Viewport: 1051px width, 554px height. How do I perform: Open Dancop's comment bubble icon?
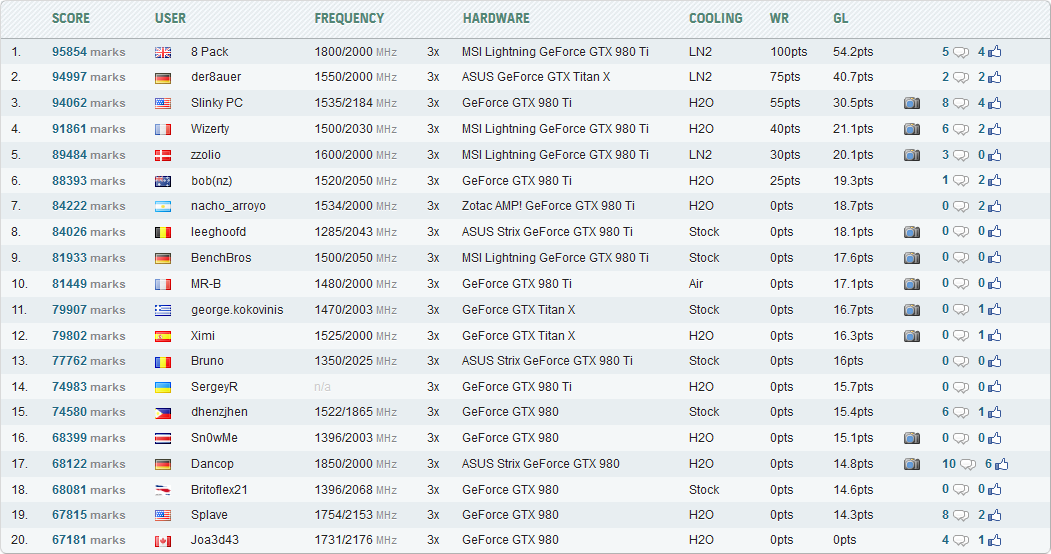click(968, 464)
